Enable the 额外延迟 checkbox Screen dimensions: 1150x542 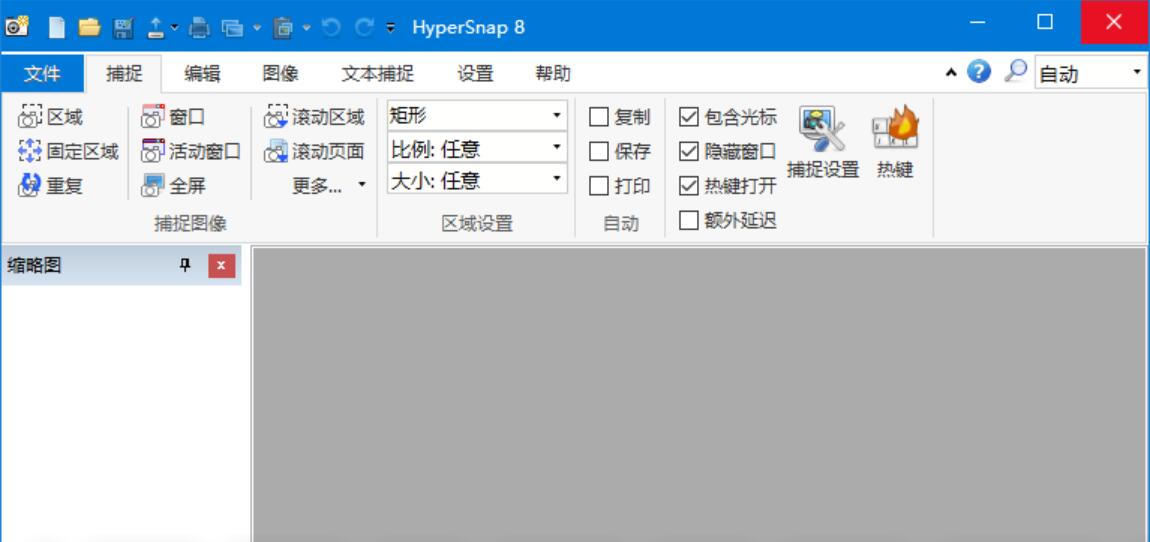coord(689,221)
